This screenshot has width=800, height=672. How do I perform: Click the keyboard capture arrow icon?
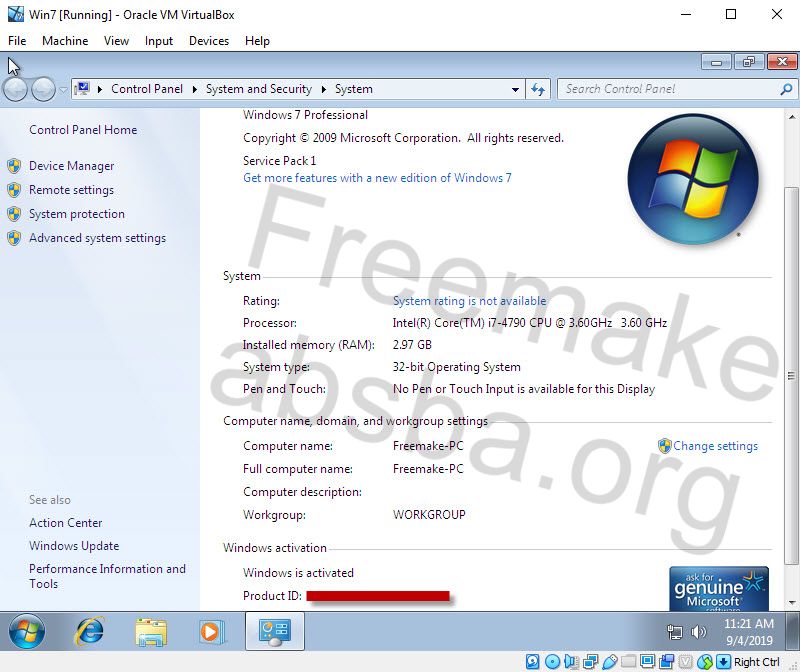[723, 662]
